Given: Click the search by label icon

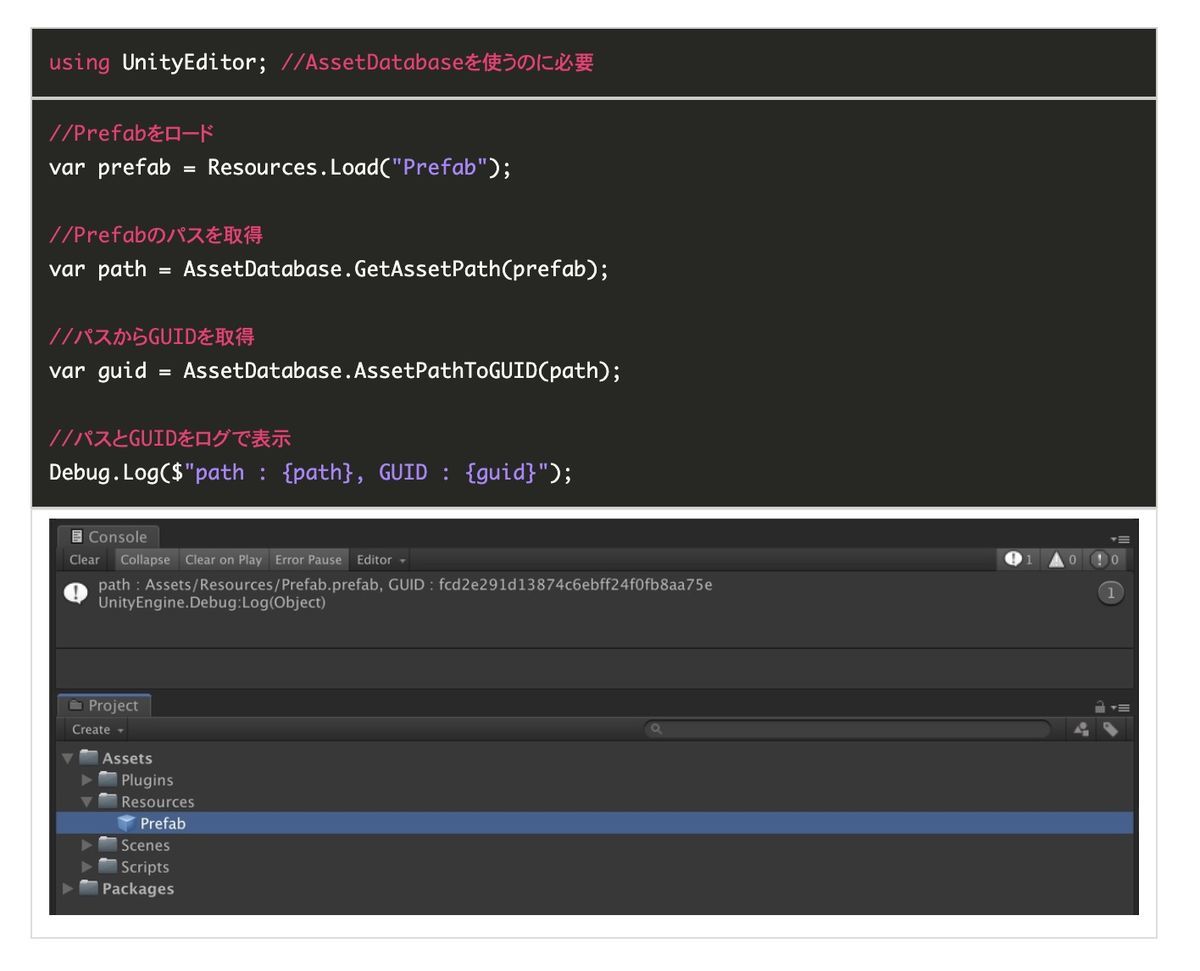Looking at the screenshot, I should click(1110, 730).
